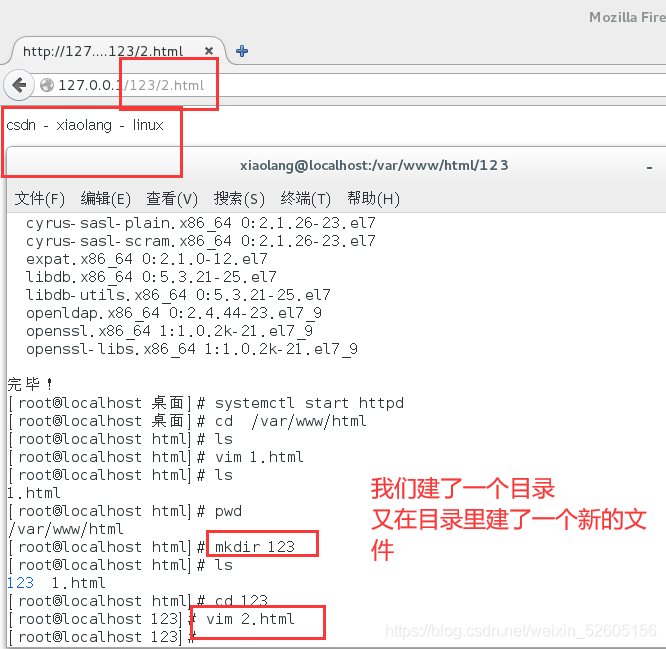The image size is (666, 649).
Task: Close the 2.html browser tab
Action: click(x=209, y=51)
